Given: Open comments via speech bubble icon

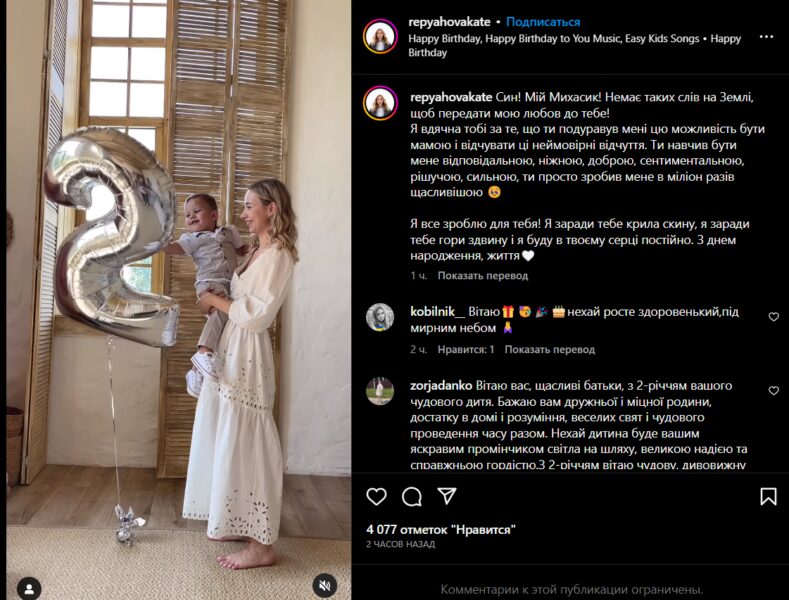Looking at the screenshot, I should coord(411,497).
